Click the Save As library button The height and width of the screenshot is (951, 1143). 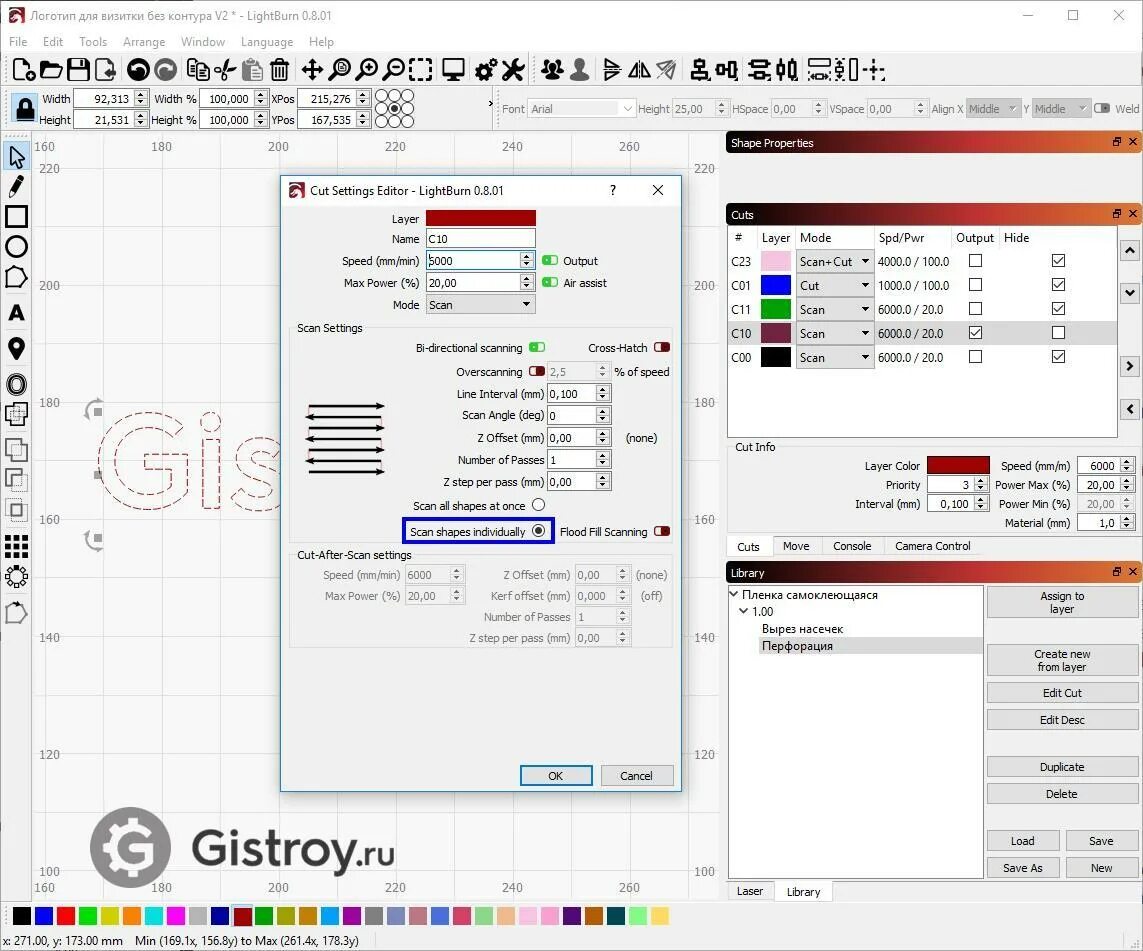pos(1023,867)
